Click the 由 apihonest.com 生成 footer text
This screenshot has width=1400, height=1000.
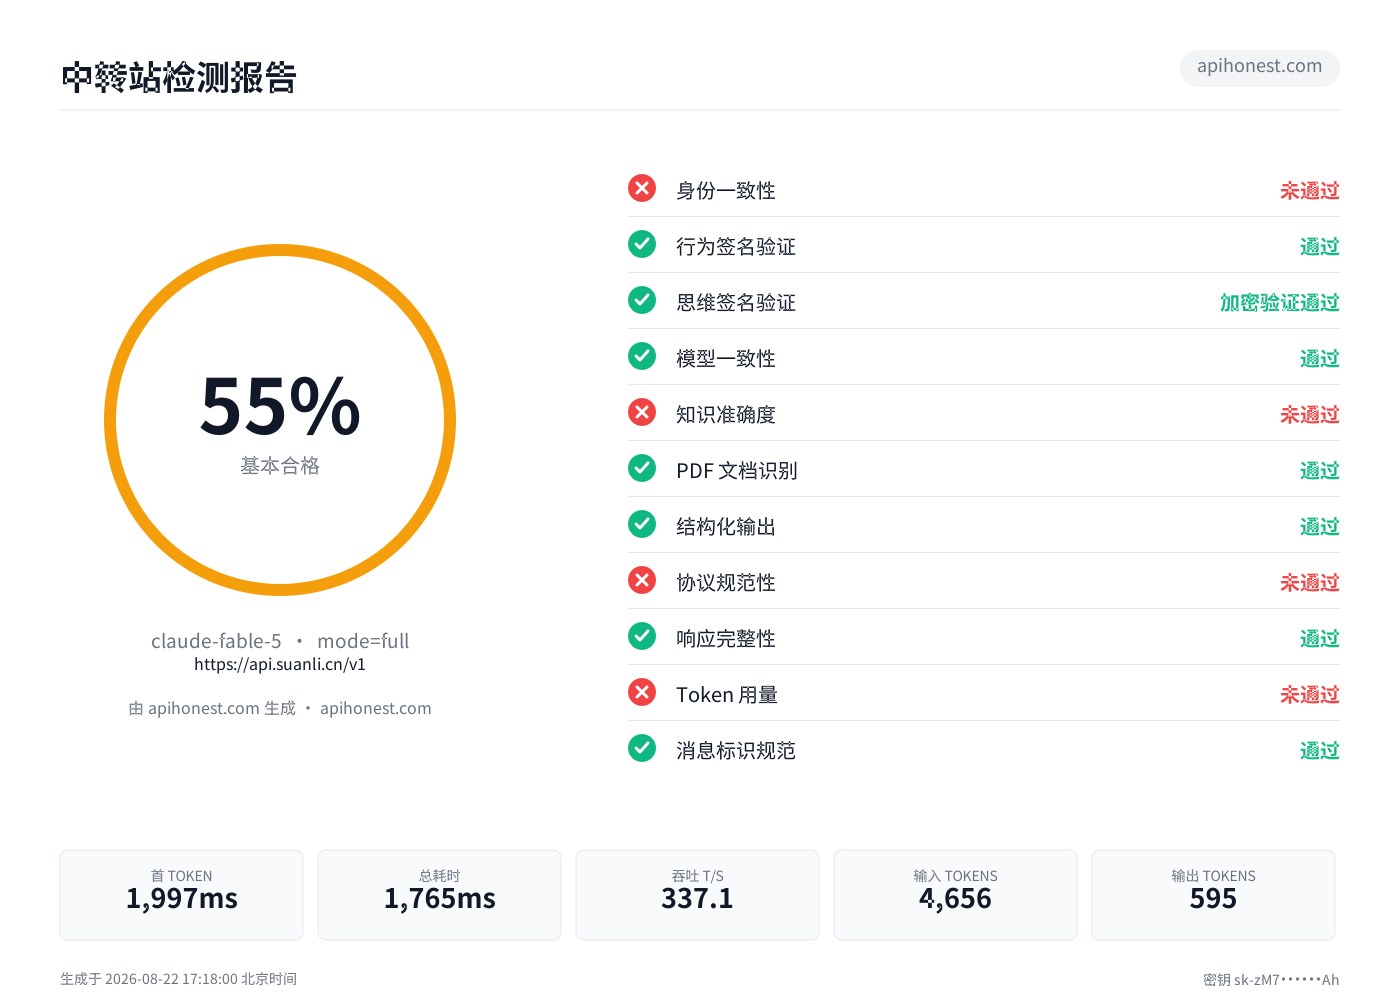coord(212,708)
